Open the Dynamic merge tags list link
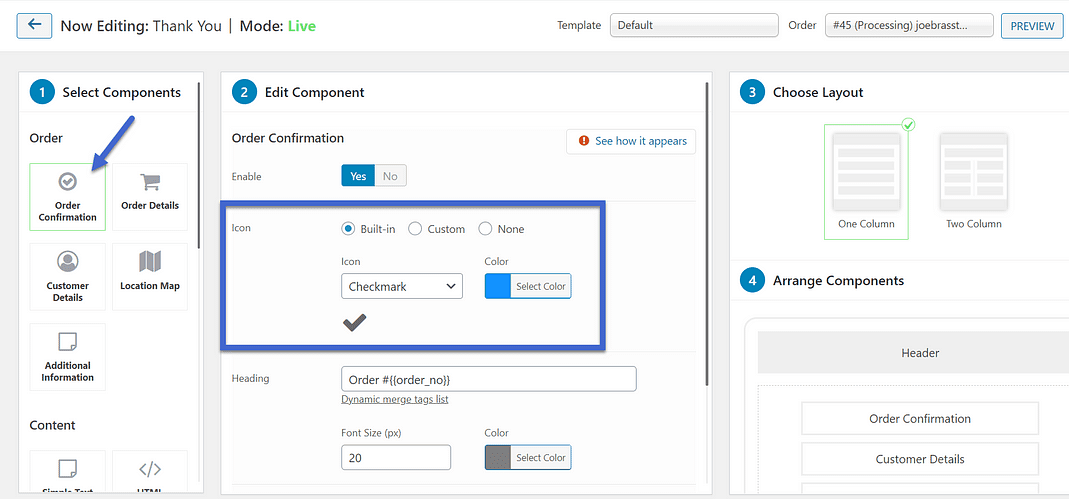The height and width of the screenshot is (499, 1069). (x=395, y=399)
